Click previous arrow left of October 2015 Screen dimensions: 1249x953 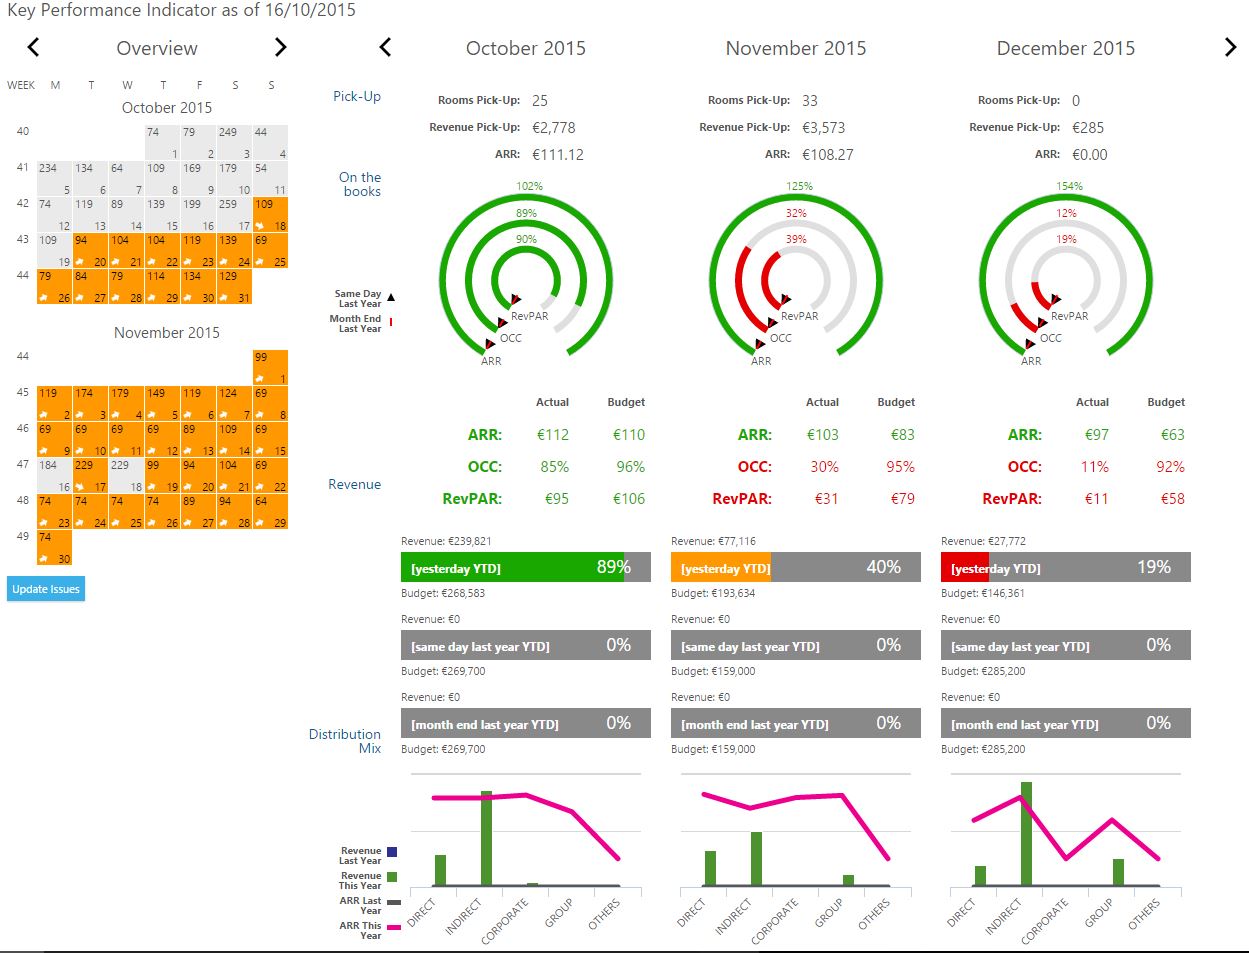pyautogui.click(x=385, y=48)
